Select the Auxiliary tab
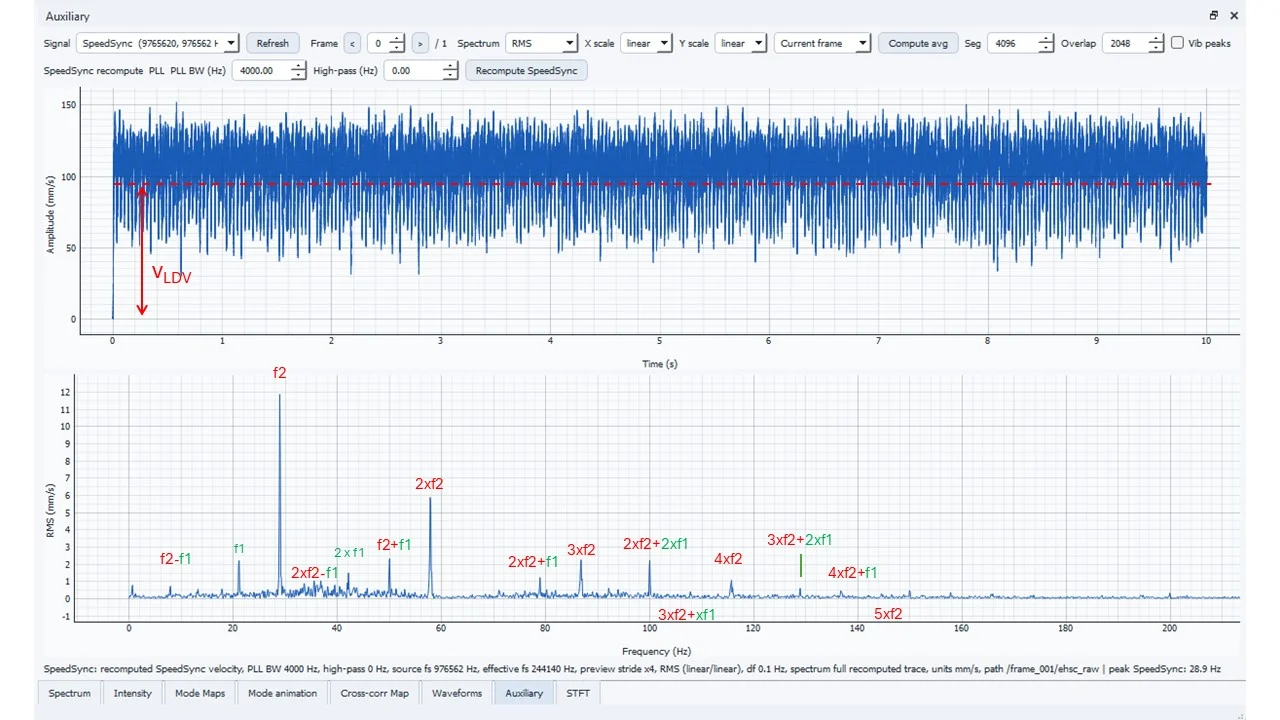The image size is (1280, 720). (524, 693)
